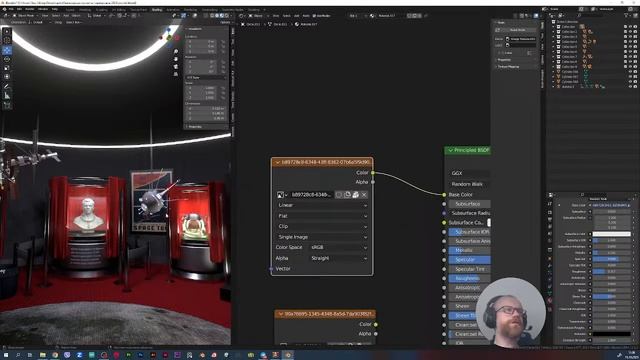Collapse the upper image texture node header arrow
Image resolution: width=640 pixels, height=360 pixels.
click(278, 162)
